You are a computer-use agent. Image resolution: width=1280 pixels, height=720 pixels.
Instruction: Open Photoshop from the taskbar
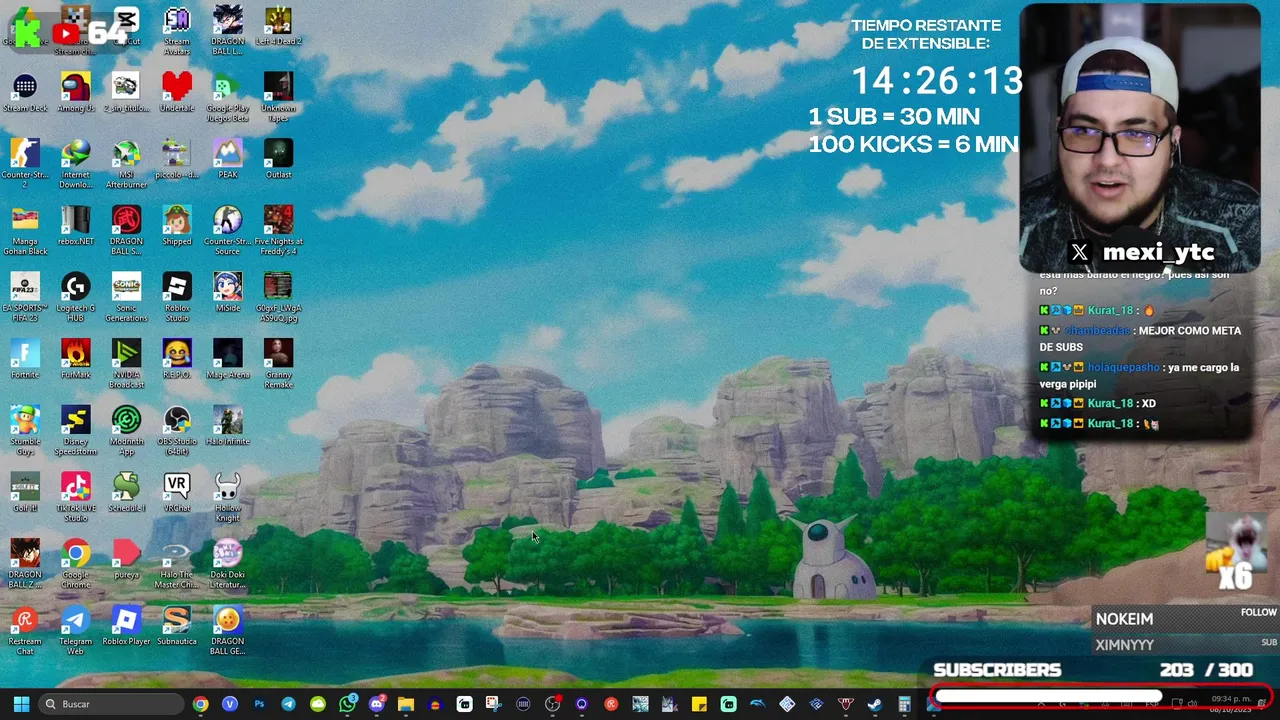(x=259, y=704)
